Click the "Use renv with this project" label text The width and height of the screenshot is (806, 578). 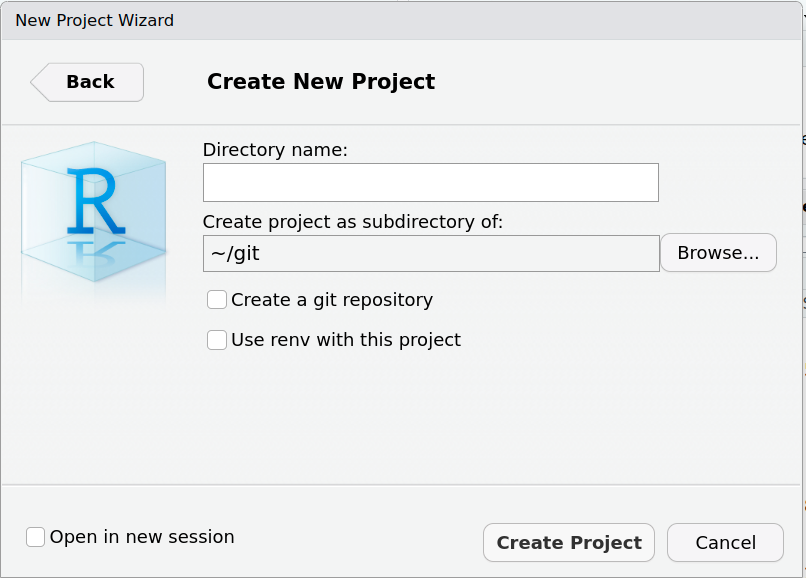[345, 340]
